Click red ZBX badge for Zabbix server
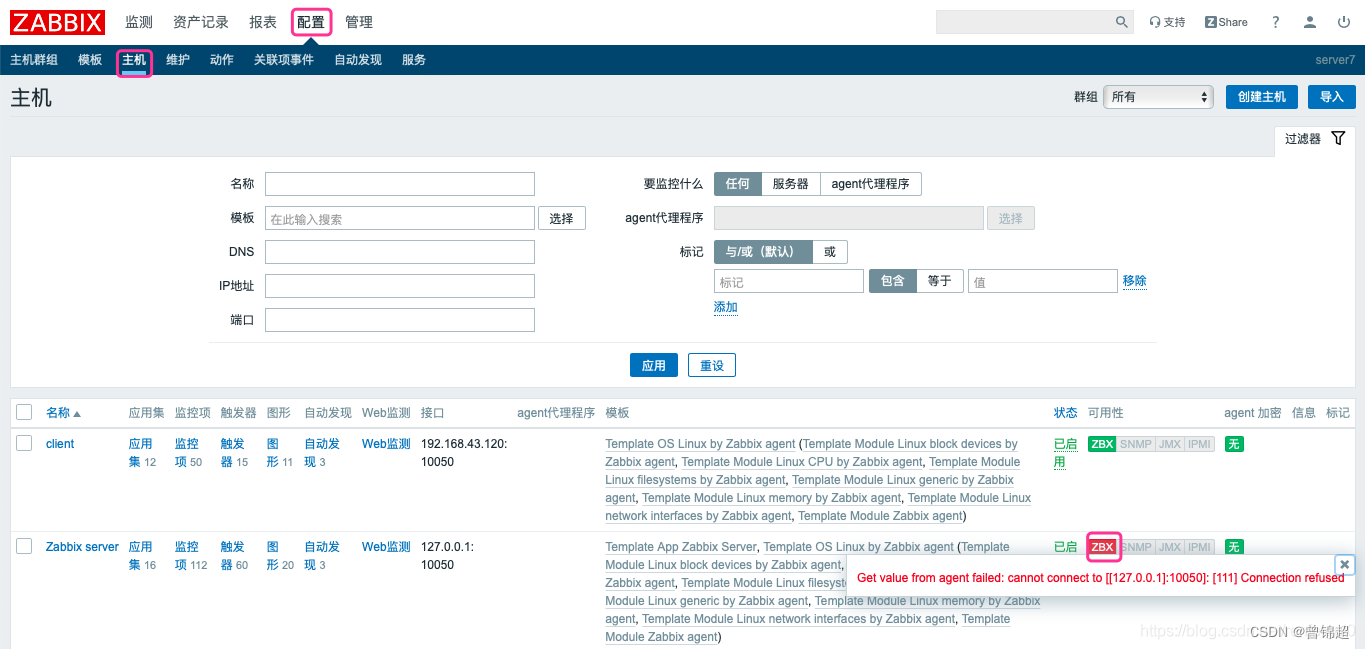 1102,547
